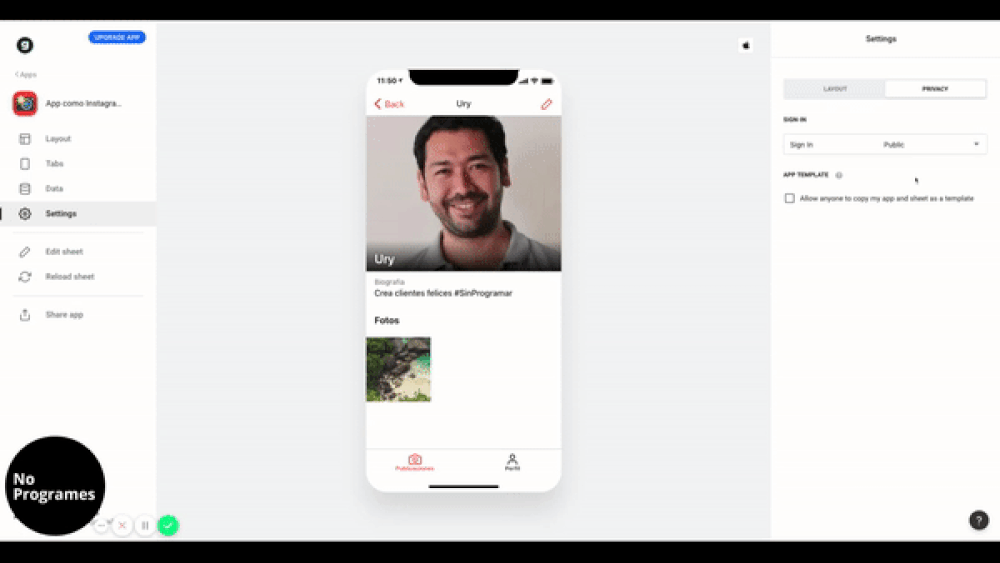Select Settings in the sidebar
This screenshot has height=563, width=1000.
pos(78,214)
